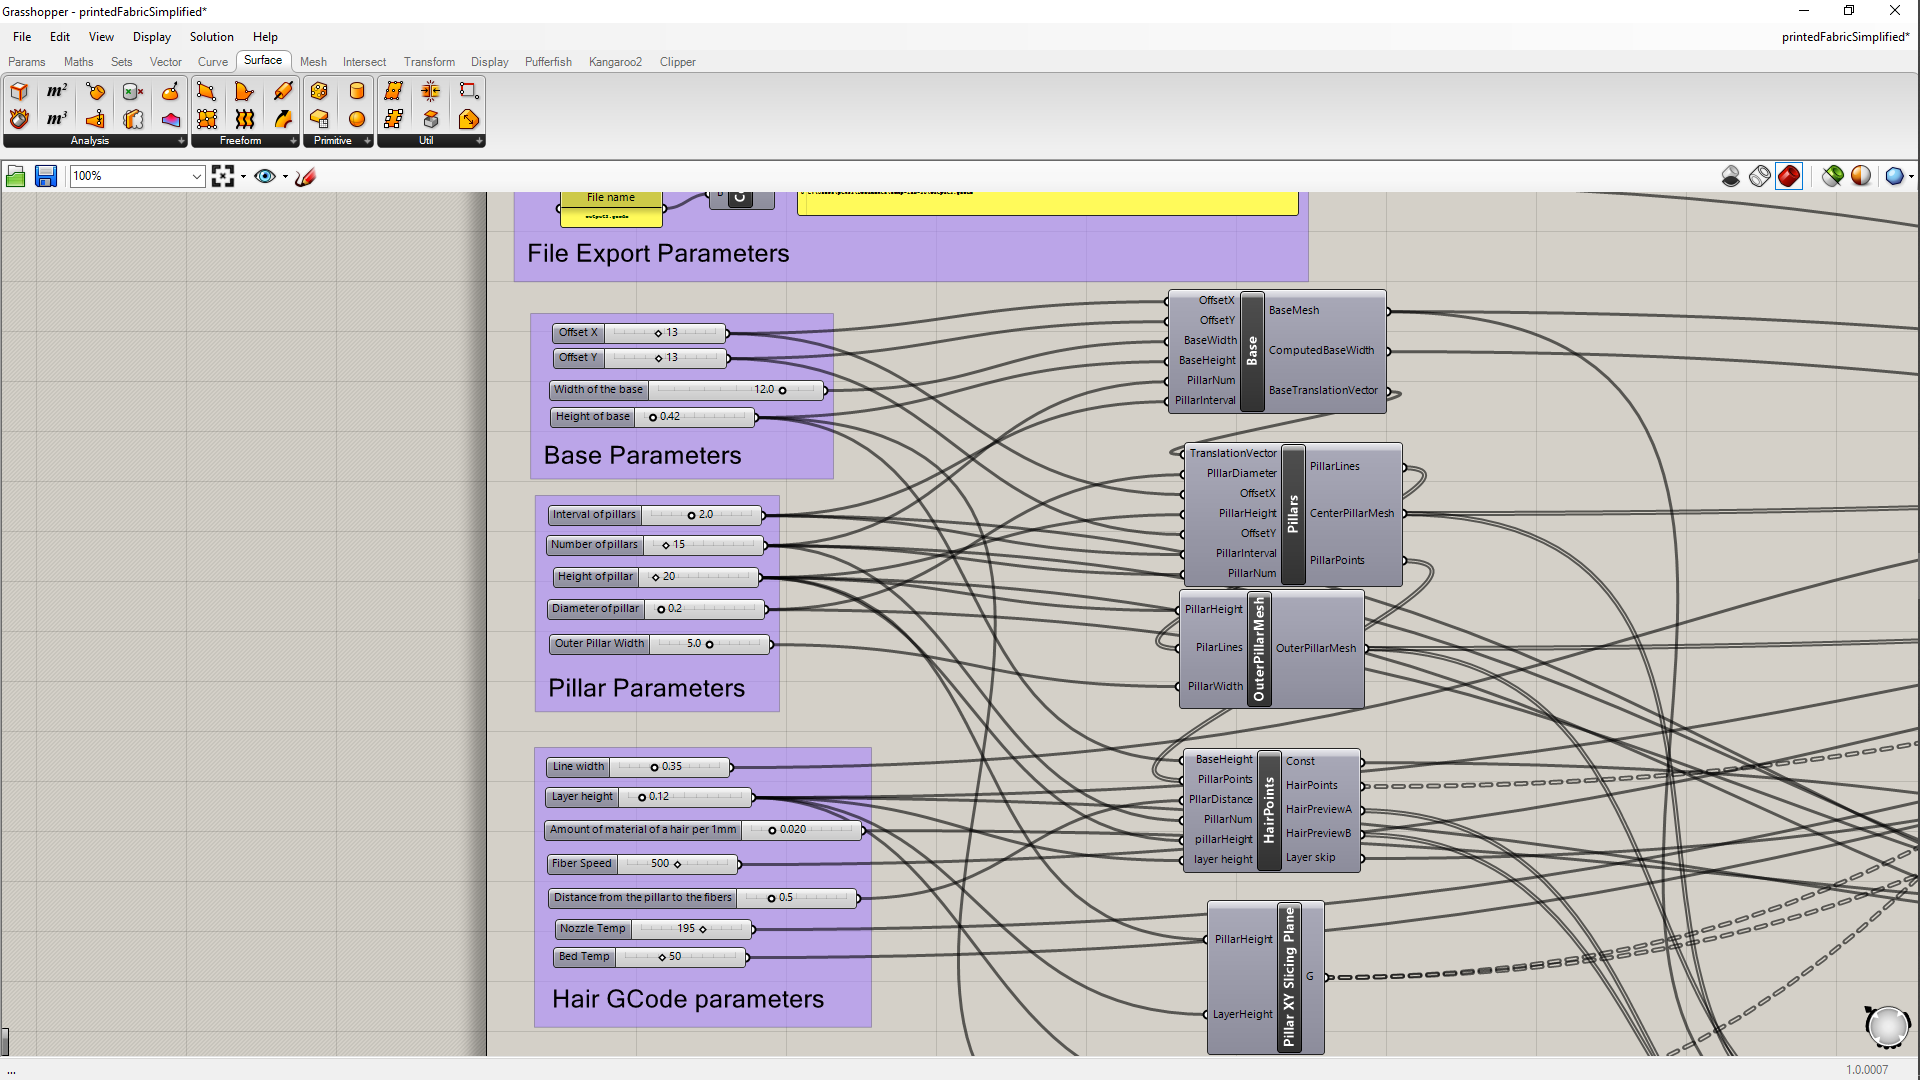Viewport: 1920px width, 1080px height.
Task: Switch to the Kangaroo2 tab
Action: point(615,62)
